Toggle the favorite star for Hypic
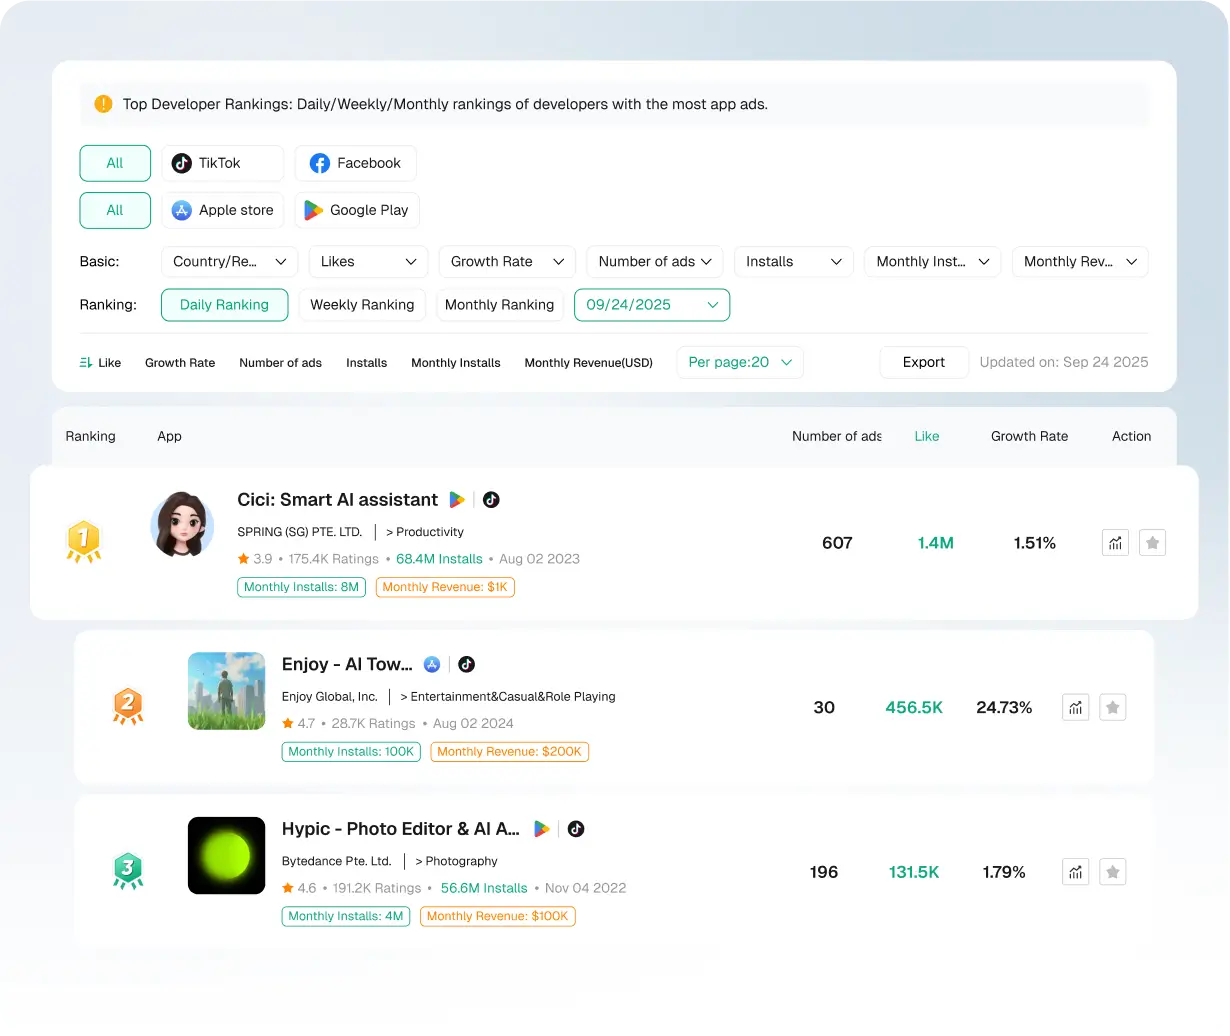 coord(1113,871)
